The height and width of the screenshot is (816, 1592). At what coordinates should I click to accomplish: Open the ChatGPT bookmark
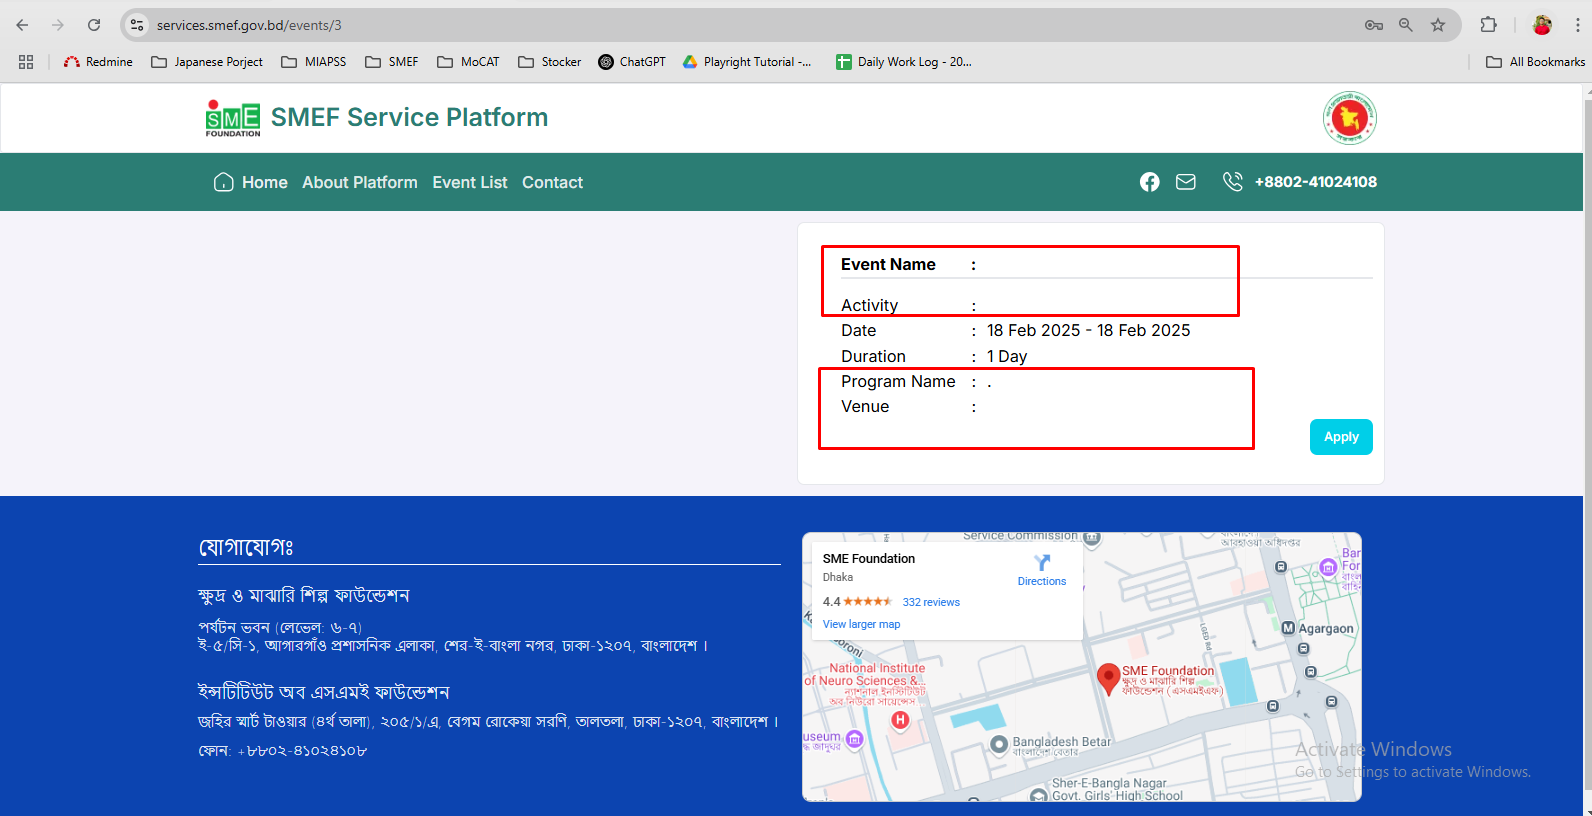(632, 62)
